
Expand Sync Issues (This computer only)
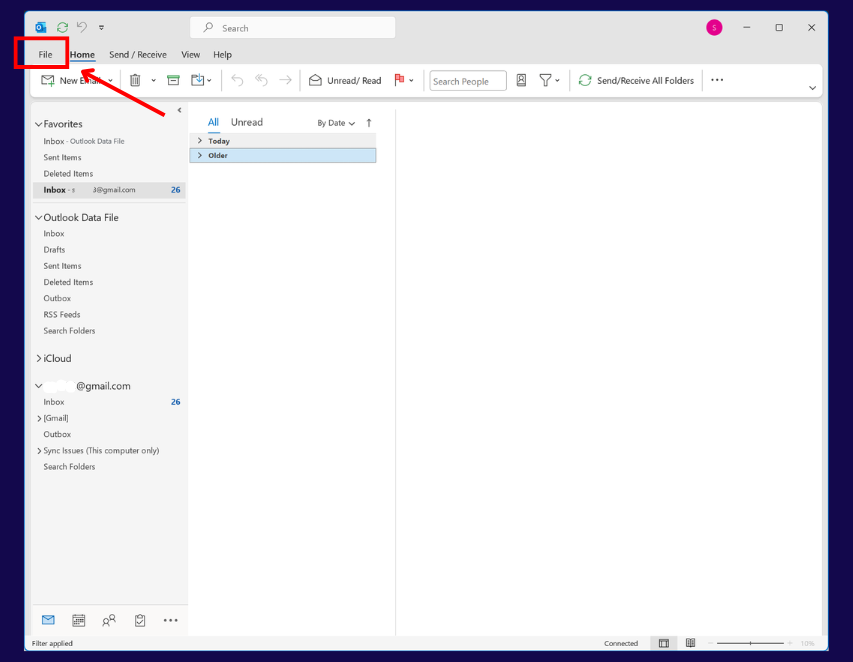[39, 451]
